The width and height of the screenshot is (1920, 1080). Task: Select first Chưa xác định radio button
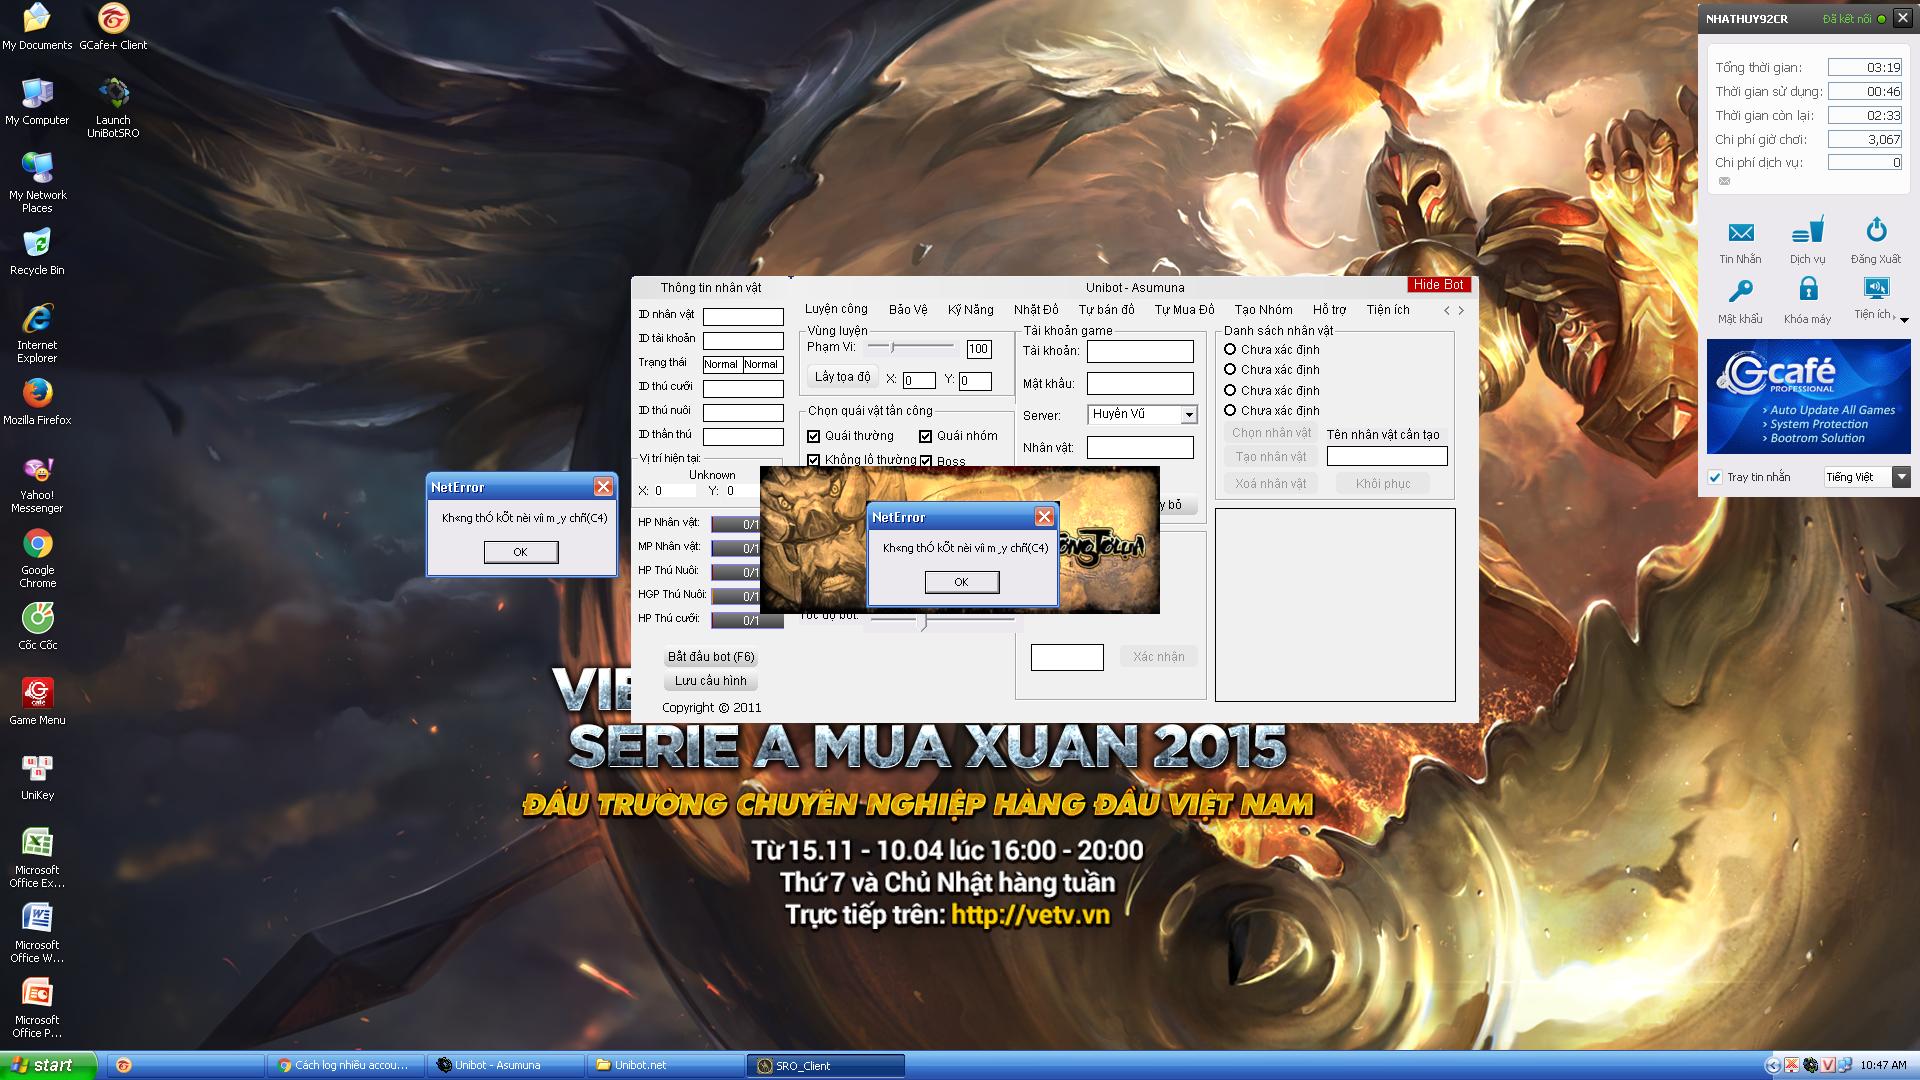coord(1230,349)
